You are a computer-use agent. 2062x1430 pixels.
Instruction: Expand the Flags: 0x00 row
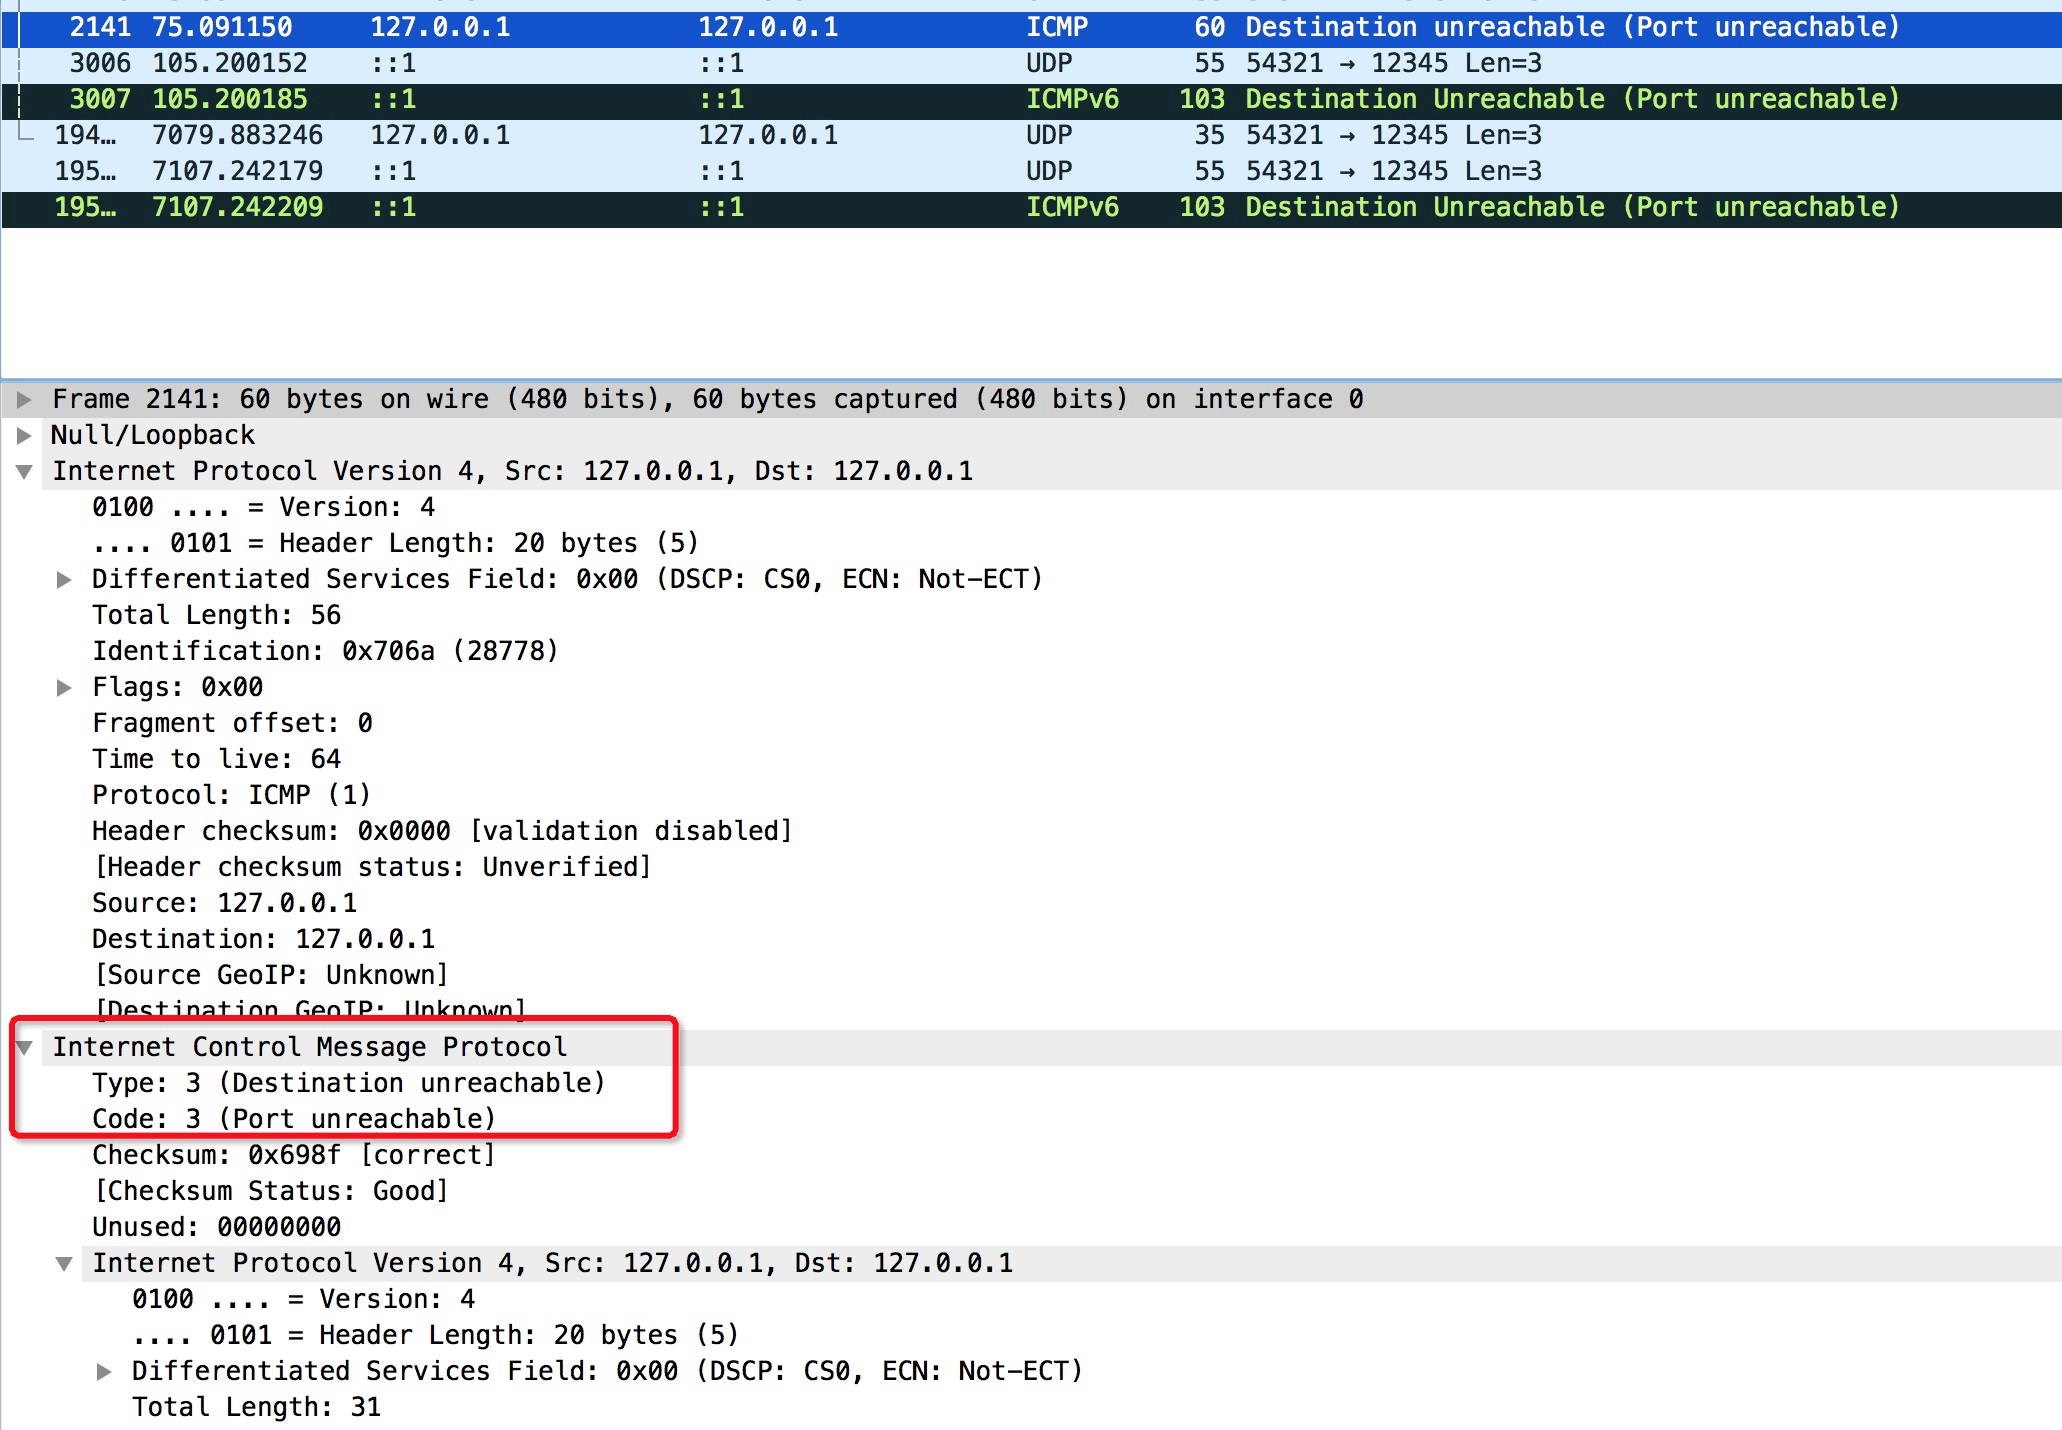coord(64,688)
